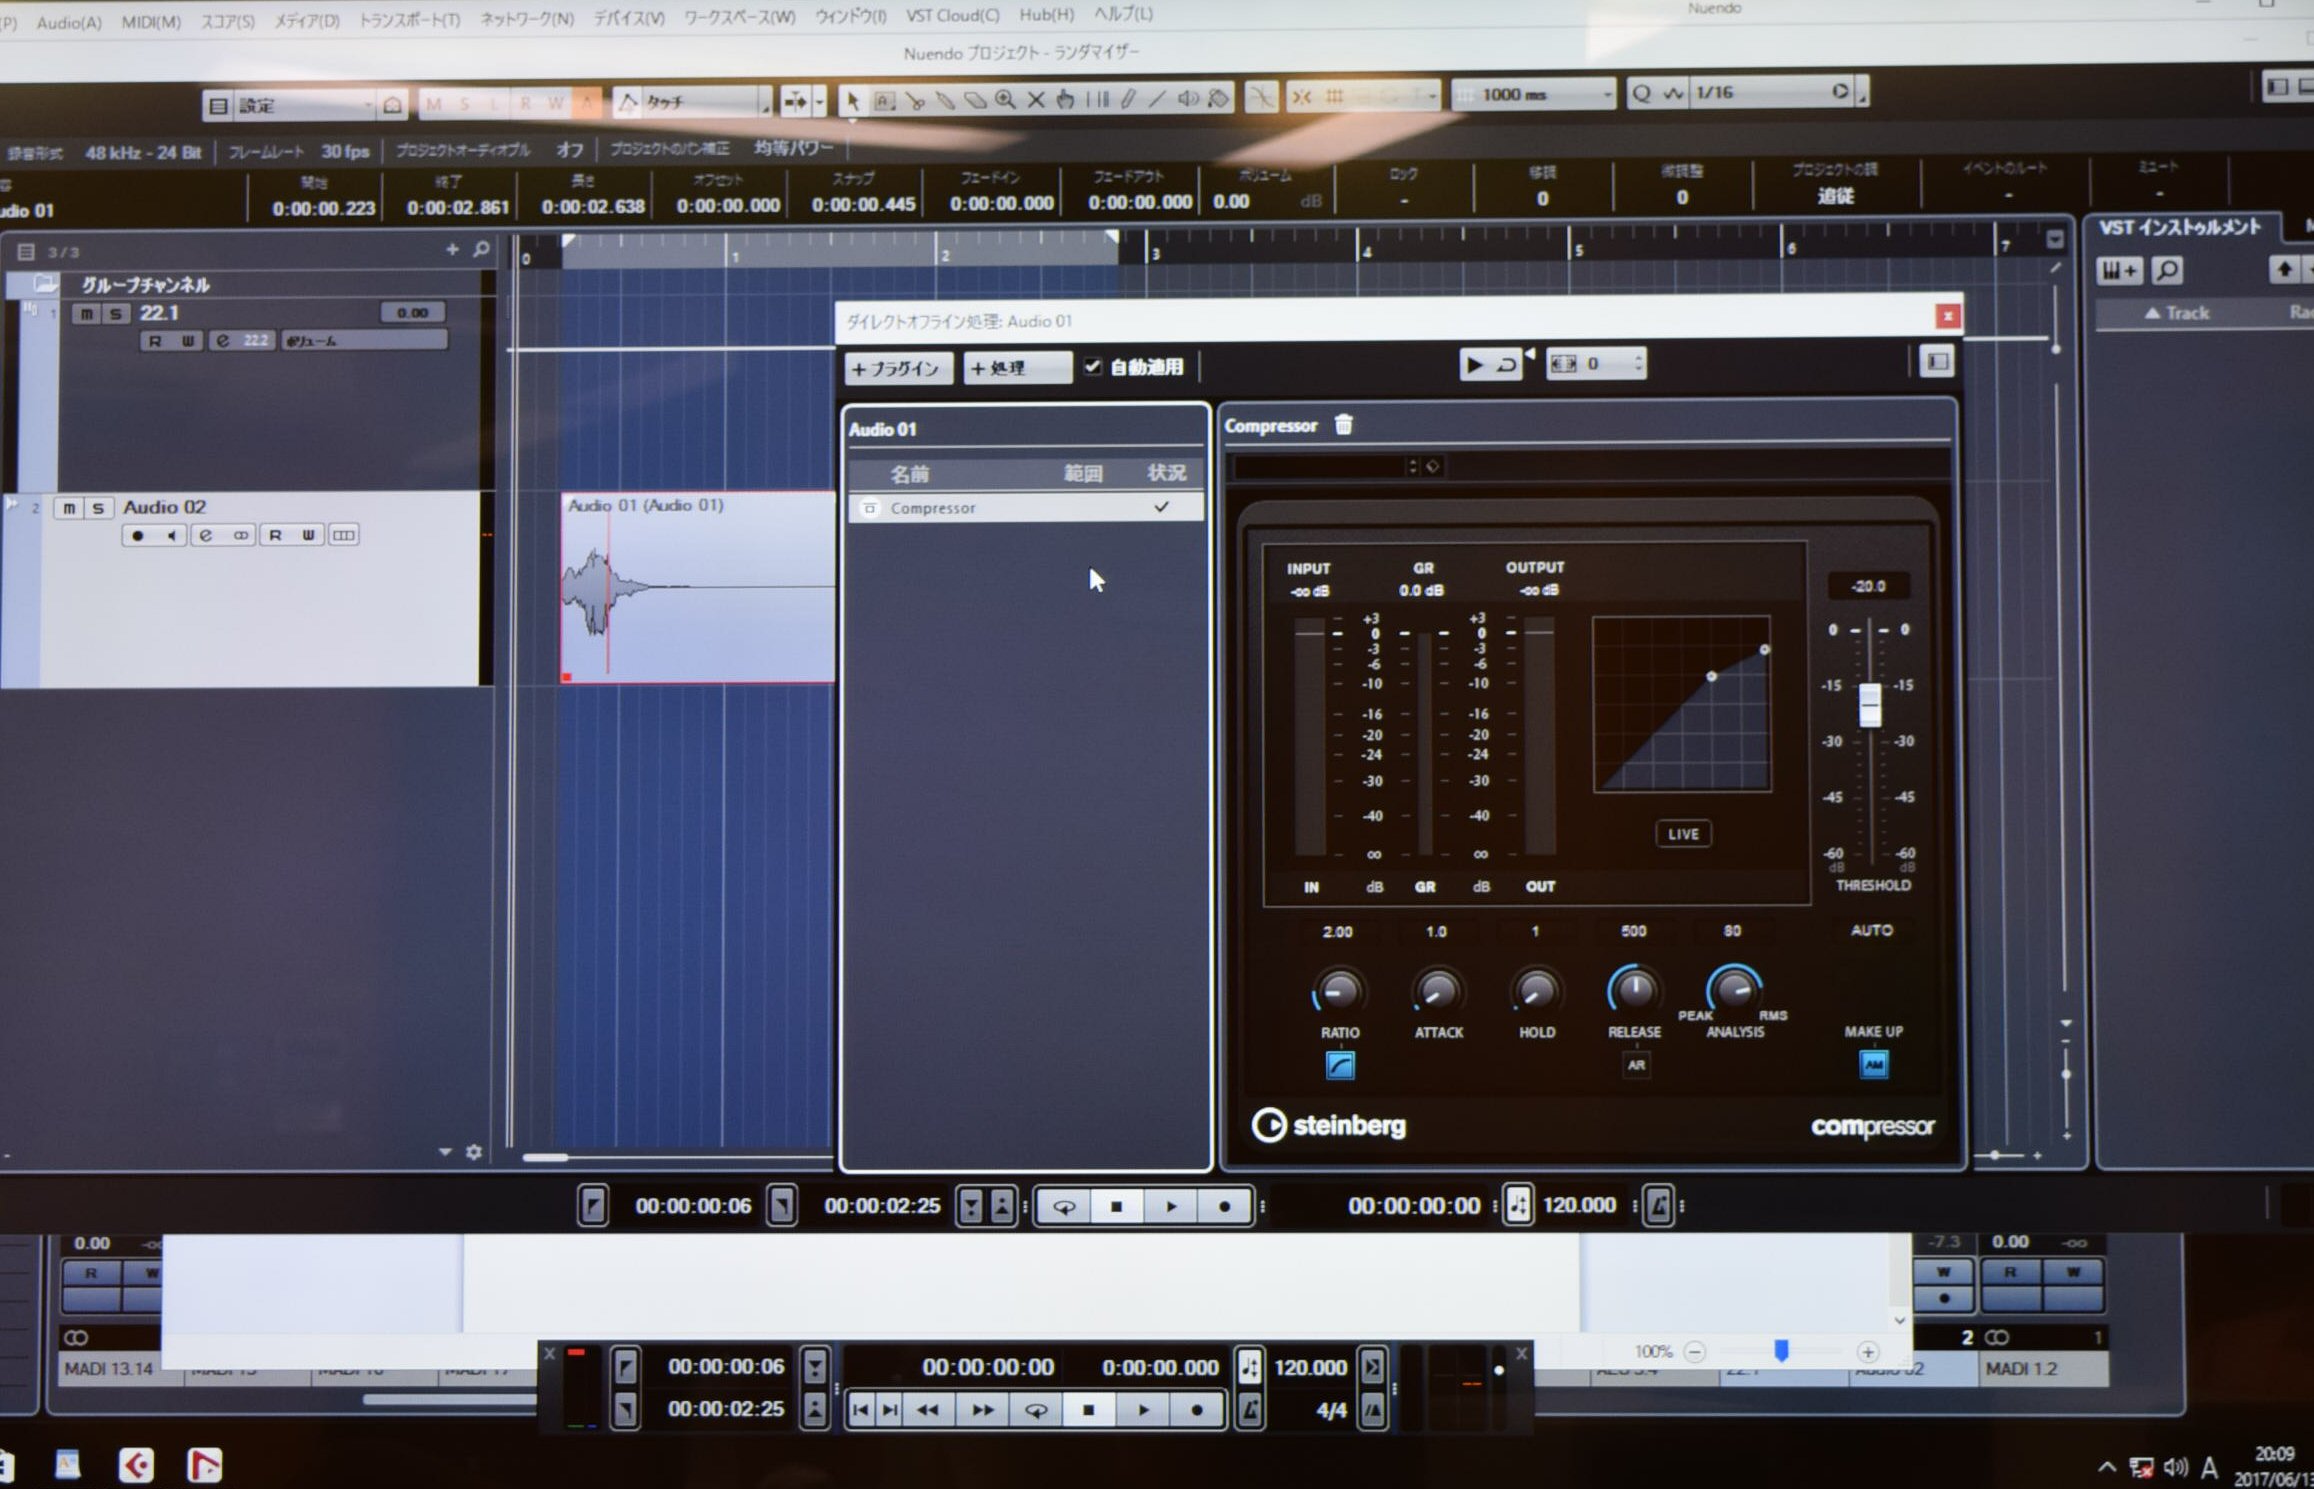Mute the 22.1 group track
The height and width of the screenshot is (1489, 2314).
tap(87, 314)
